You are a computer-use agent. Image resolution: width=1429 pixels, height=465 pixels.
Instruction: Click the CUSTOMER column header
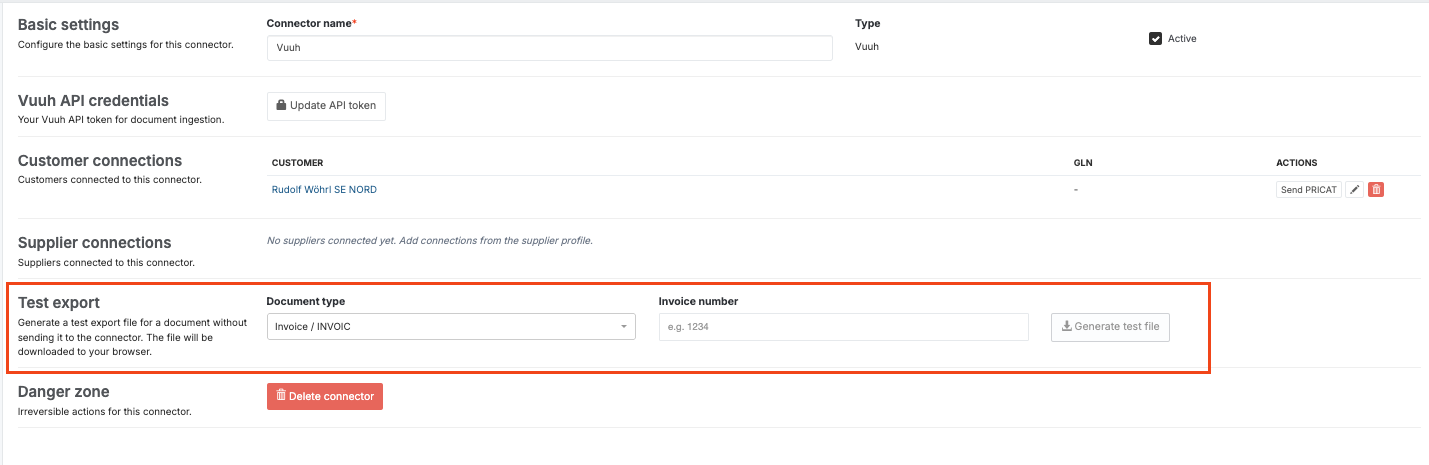click(x=297, y=163)
